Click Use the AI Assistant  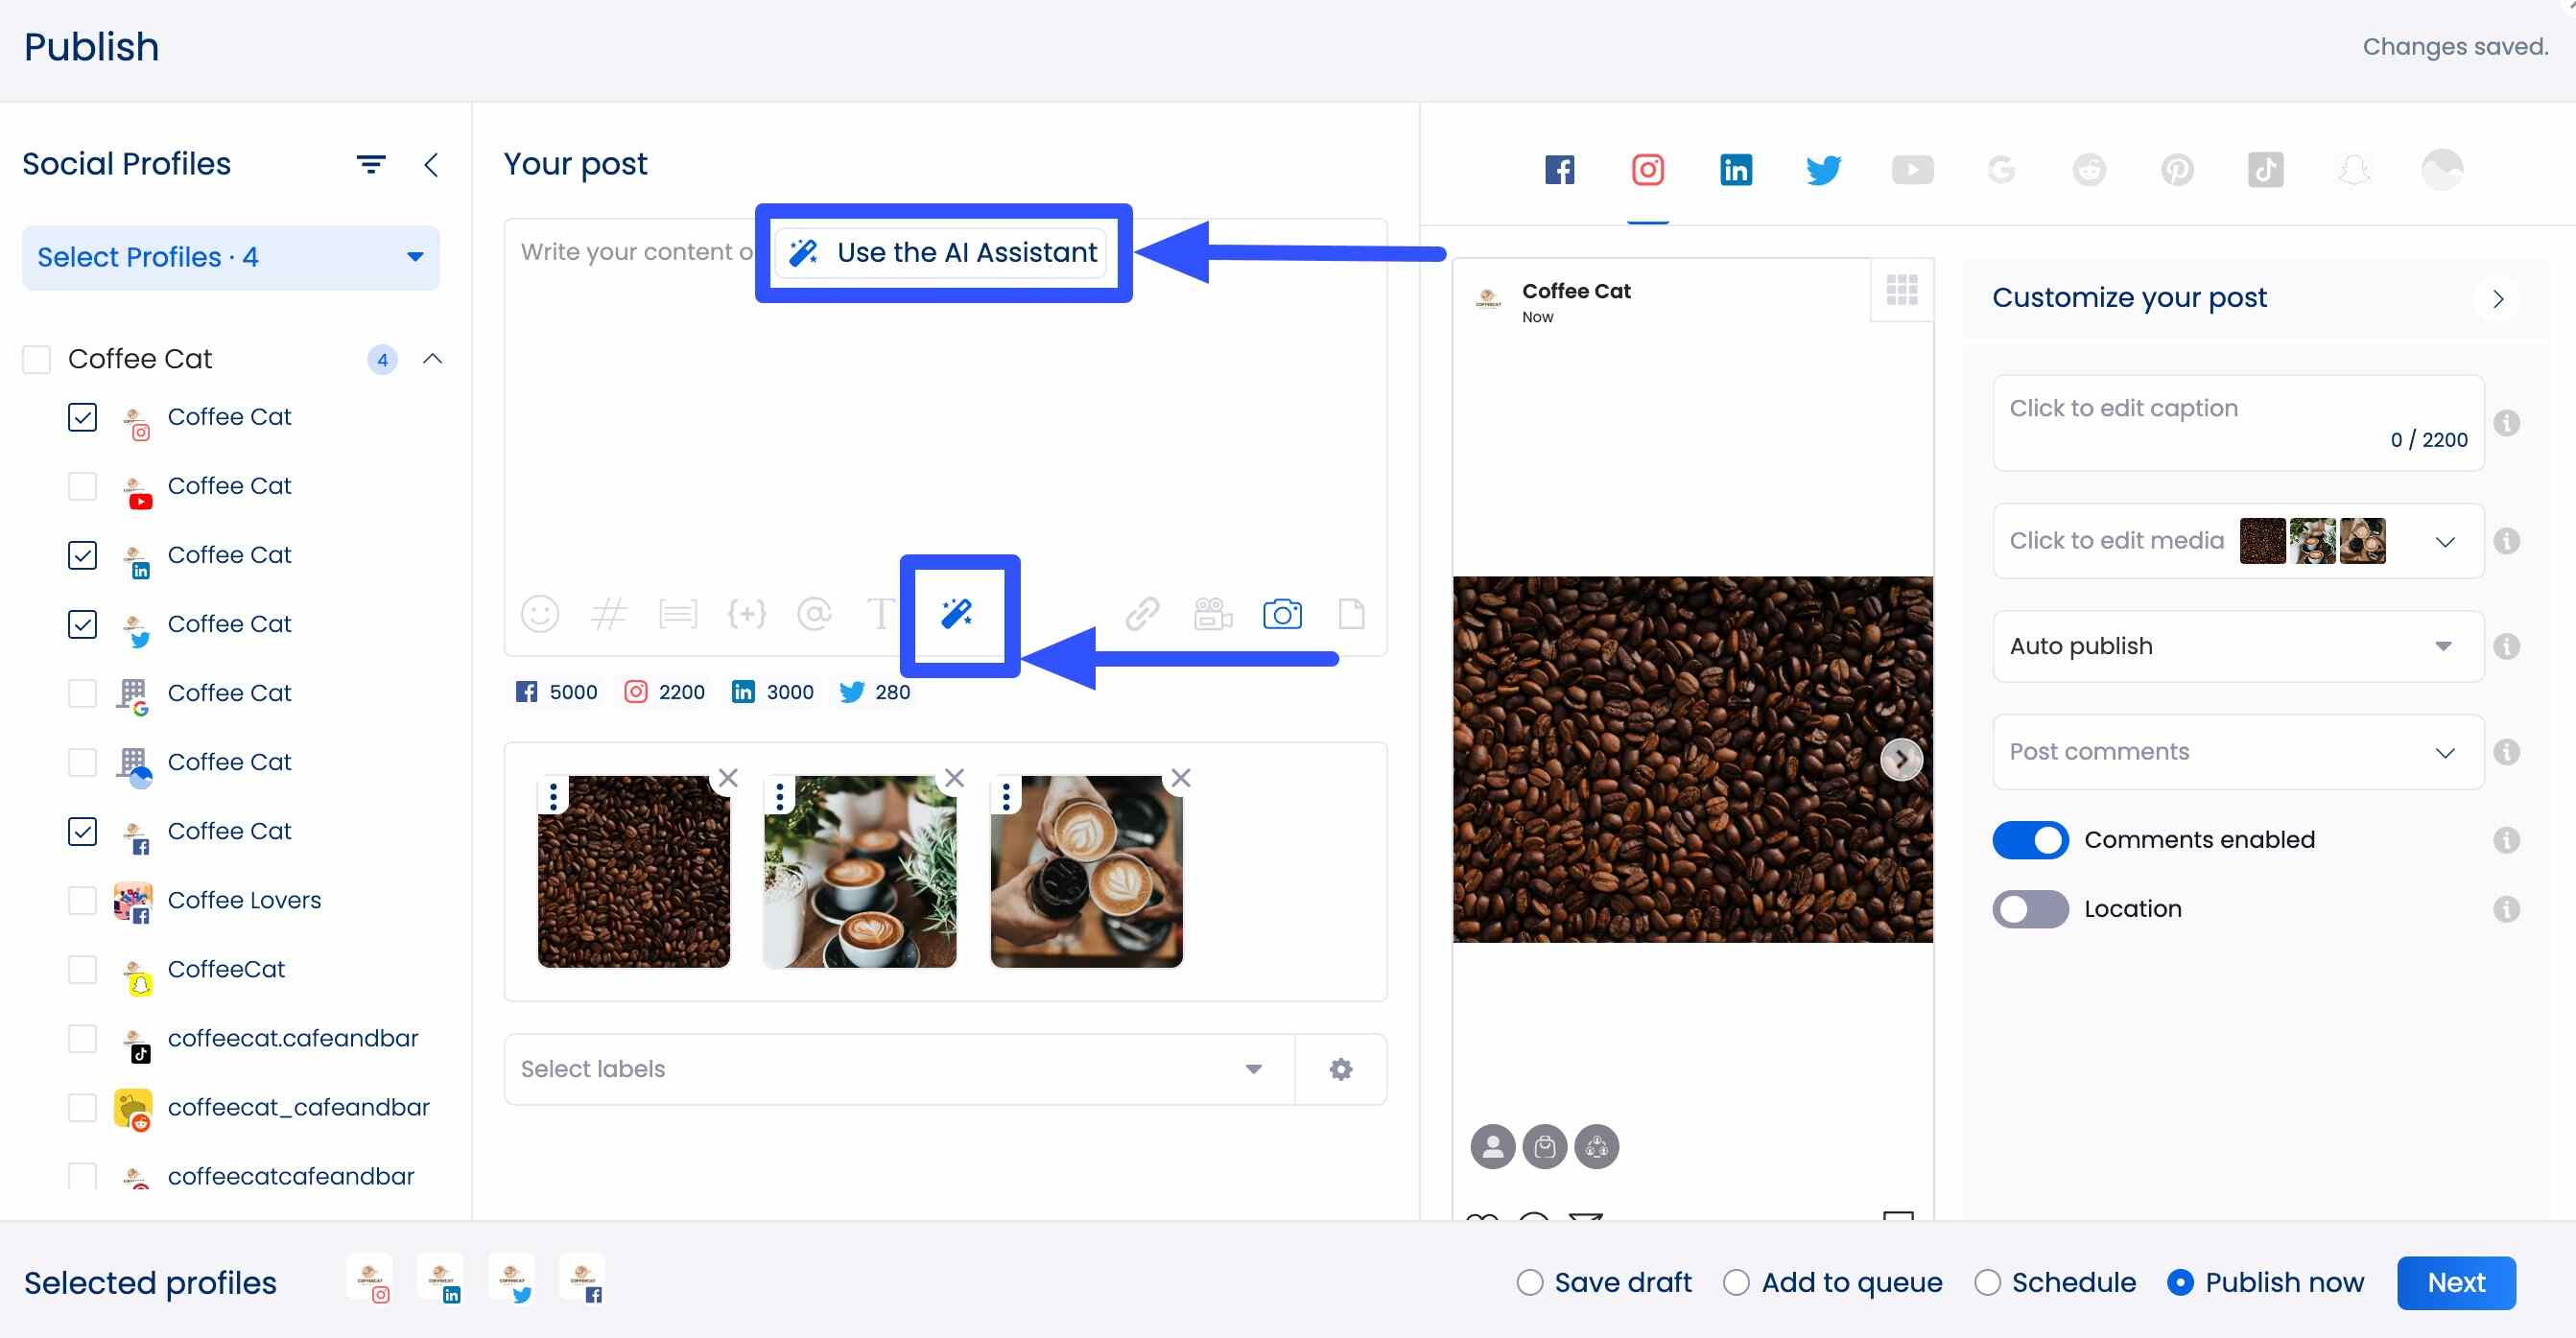[943, 252]
